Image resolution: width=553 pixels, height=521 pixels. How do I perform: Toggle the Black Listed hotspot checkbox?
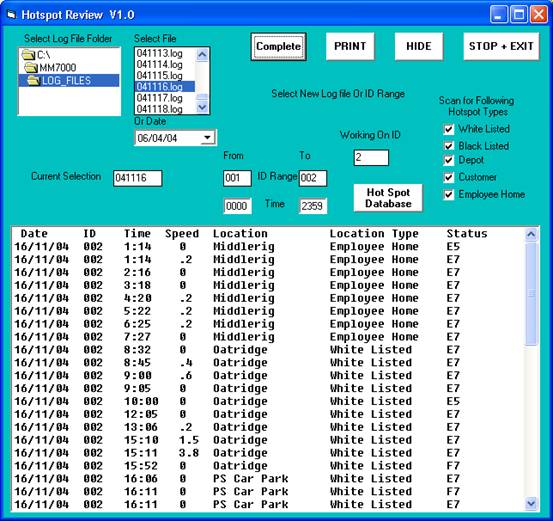(x=449, y=146)
